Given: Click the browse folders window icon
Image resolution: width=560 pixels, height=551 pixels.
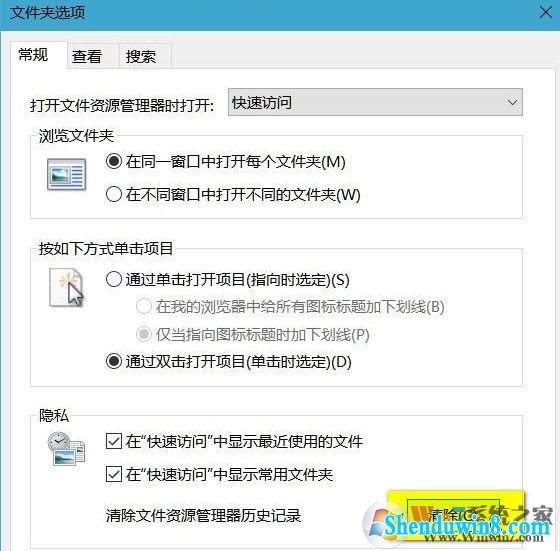Looking at the screenshot, I should (x=67, y=174).
